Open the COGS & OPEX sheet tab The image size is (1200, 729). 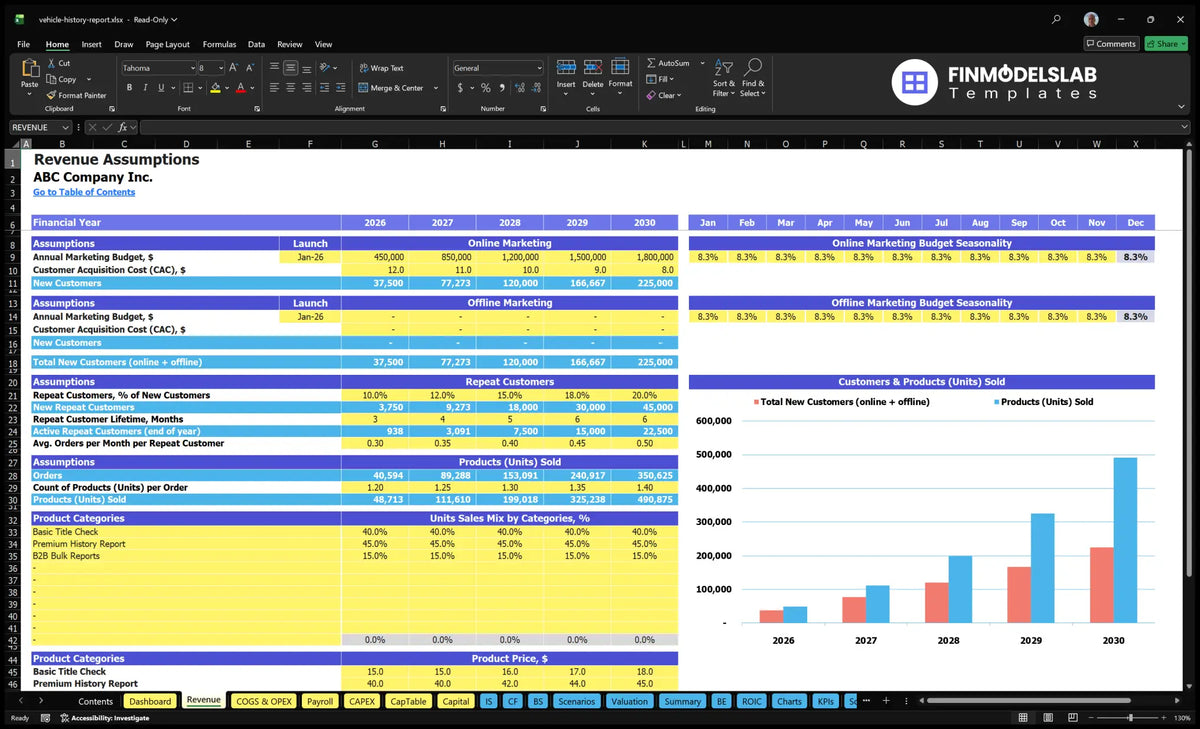pos(263,701)
